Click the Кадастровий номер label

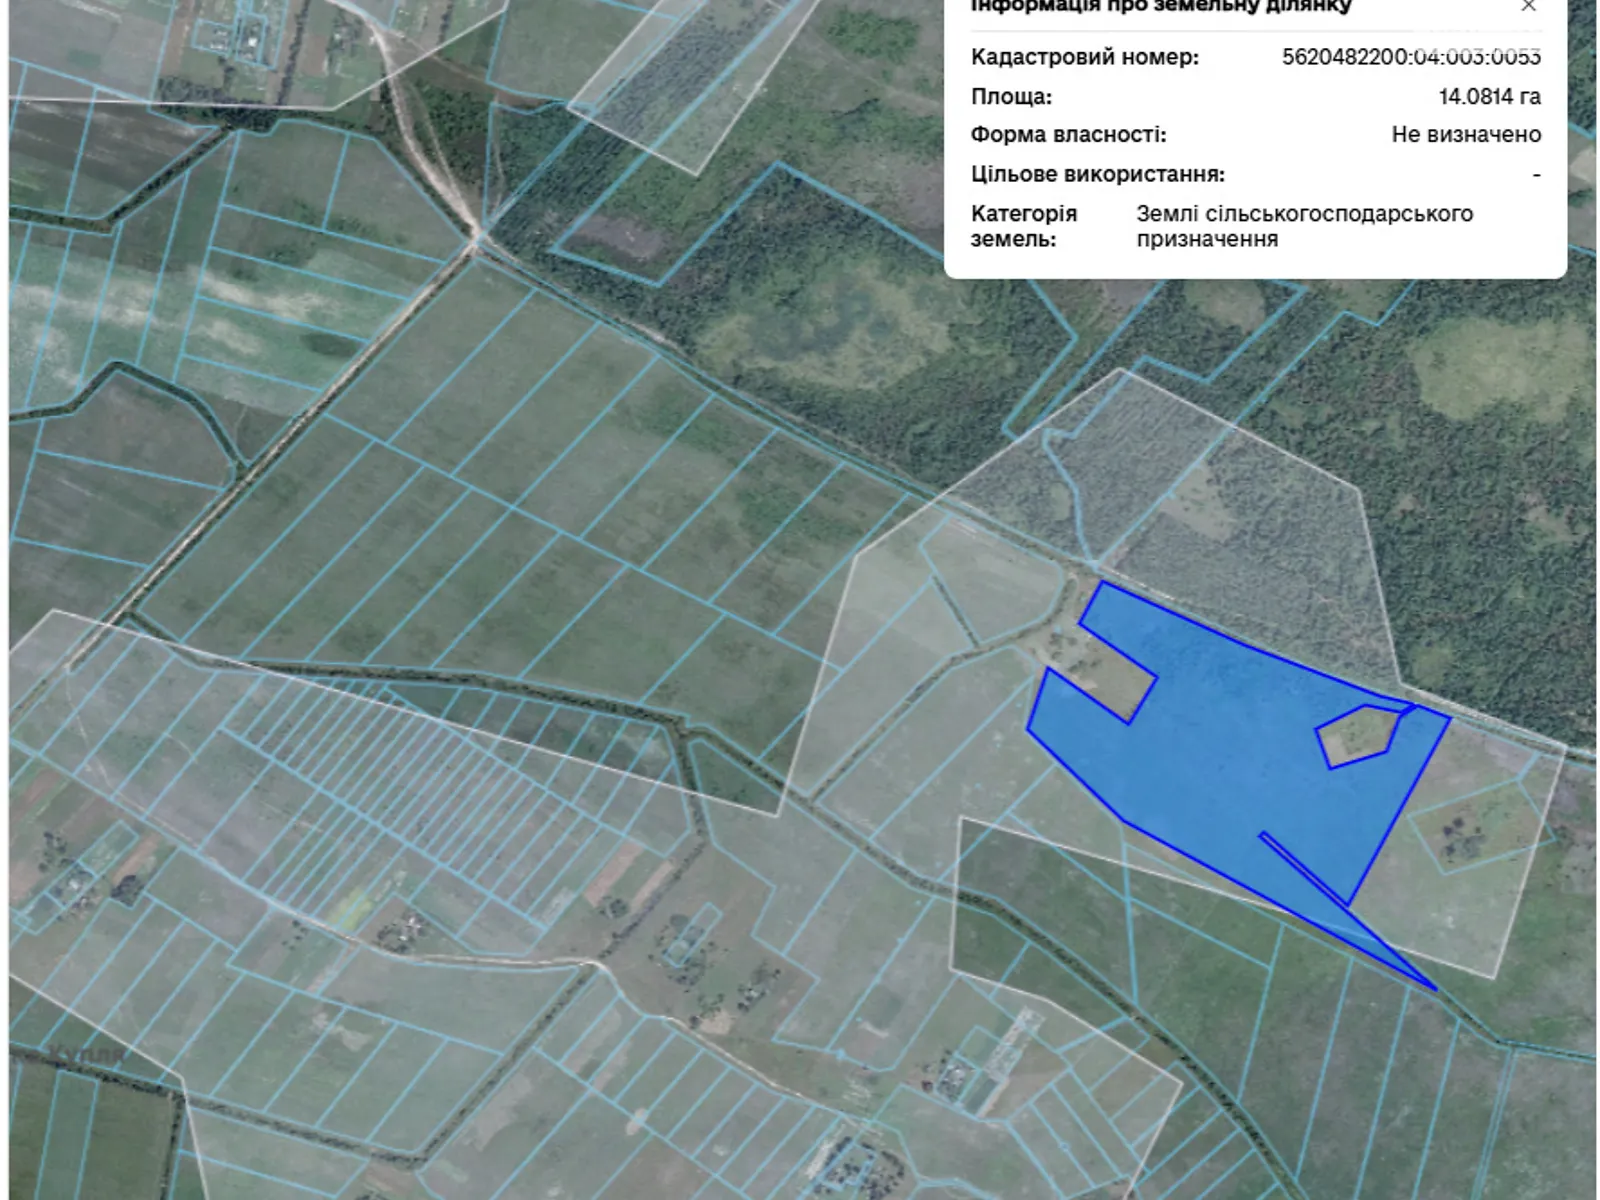point(1084,57)
